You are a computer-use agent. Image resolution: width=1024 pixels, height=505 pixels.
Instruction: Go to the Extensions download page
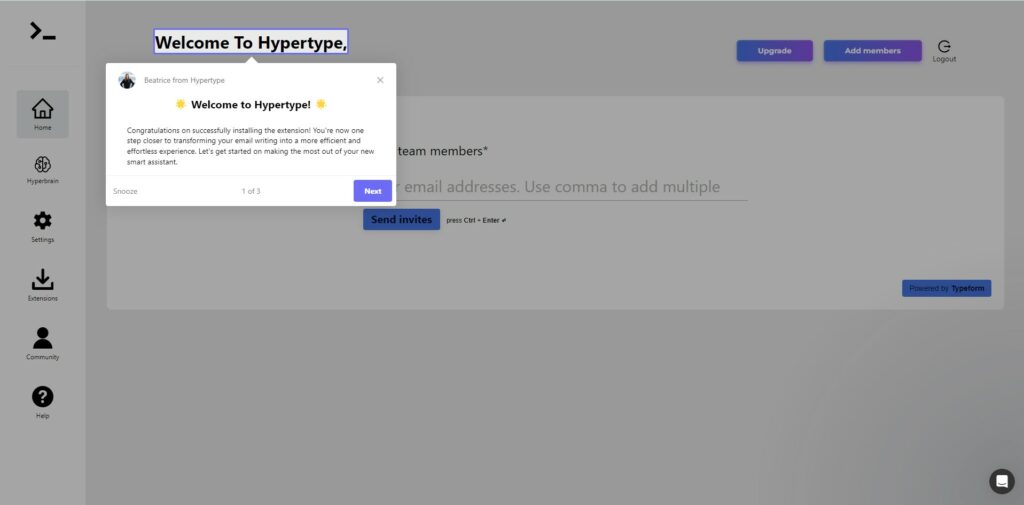click(42, 285)
